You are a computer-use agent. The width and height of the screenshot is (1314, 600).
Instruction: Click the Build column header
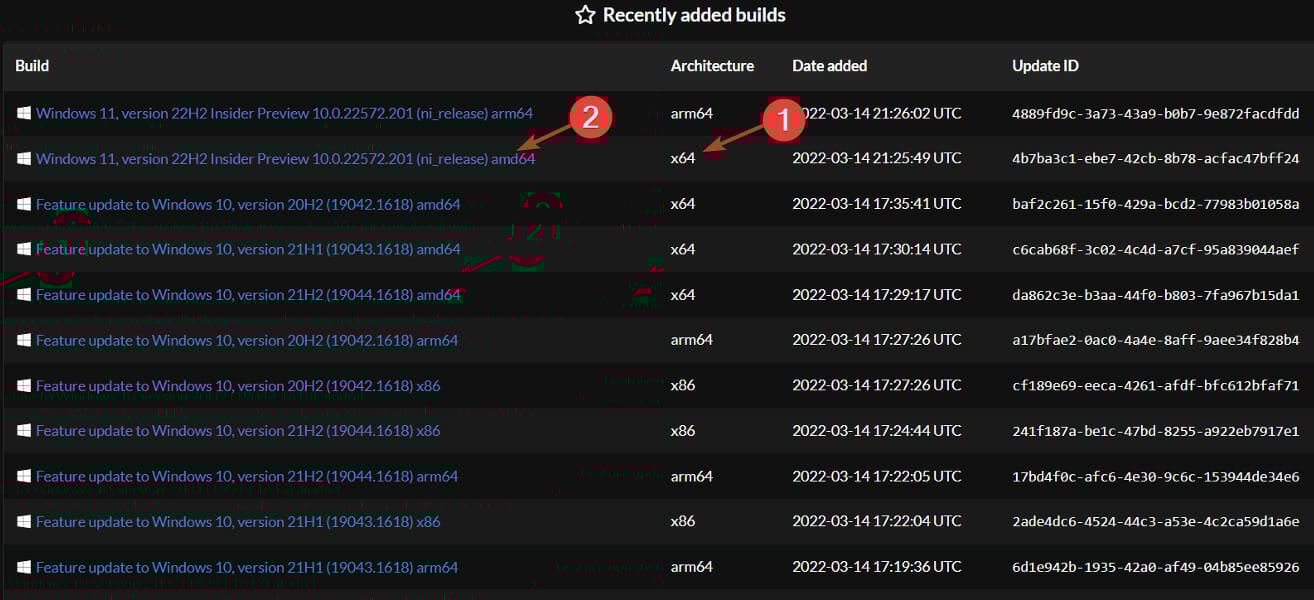[x=32, y=66]
